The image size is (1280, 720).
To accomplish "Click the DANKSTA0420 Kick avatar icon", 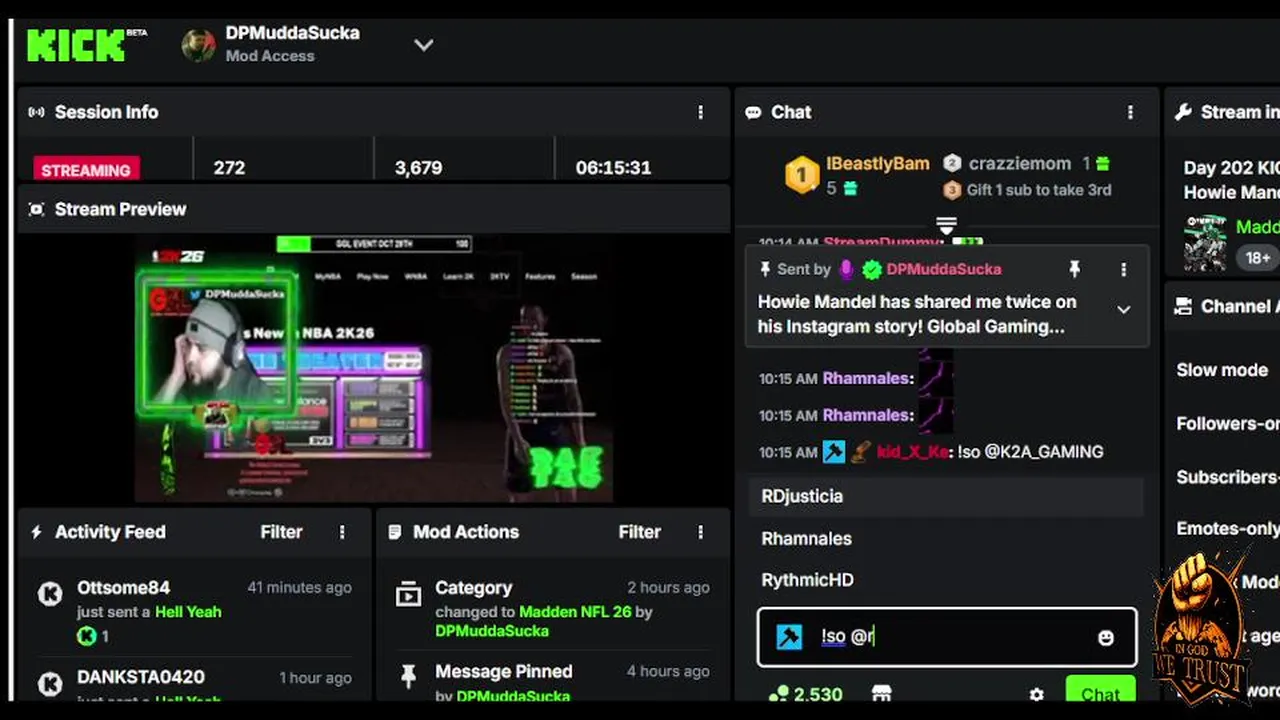I will coord(50,684).
